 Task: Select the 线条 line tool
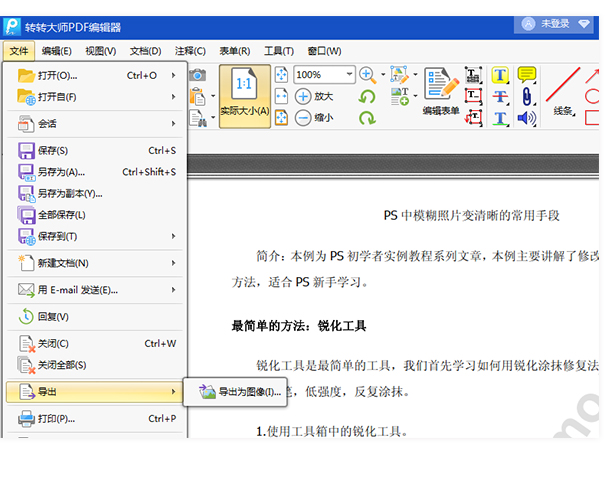(x=563, y=91)
